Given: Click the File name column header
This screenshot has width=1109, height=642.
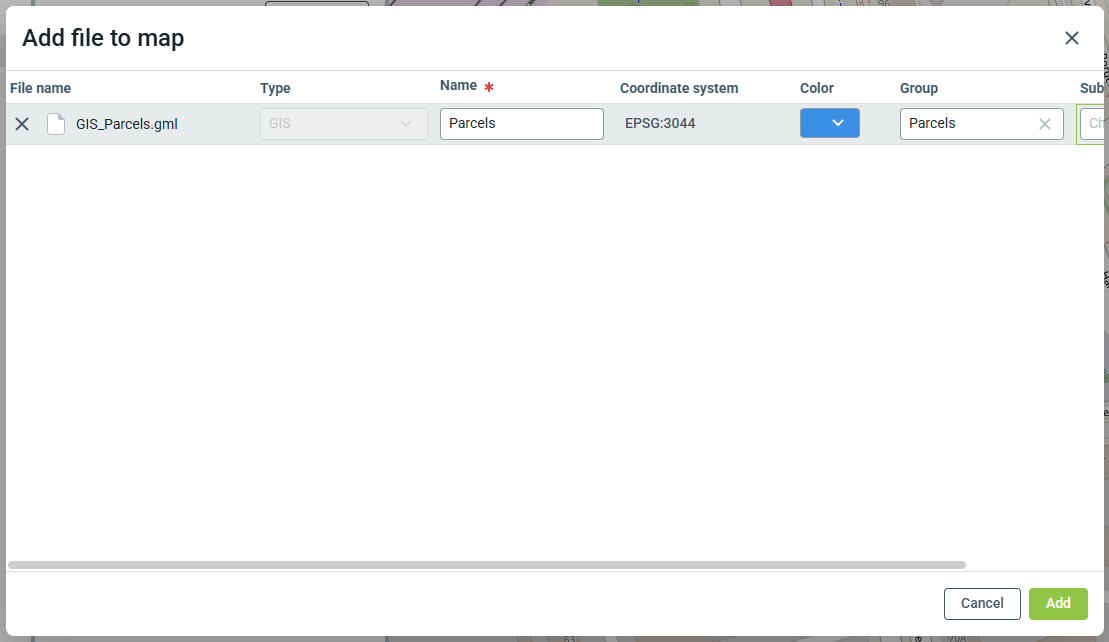Looking at the screenshot, I should (x=41, y=88).
